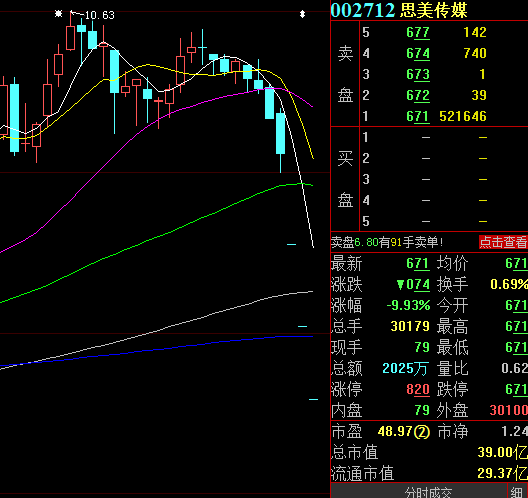Click the 最新 price value 671
This screenshot has height=498, width=528.
point(418,263)
